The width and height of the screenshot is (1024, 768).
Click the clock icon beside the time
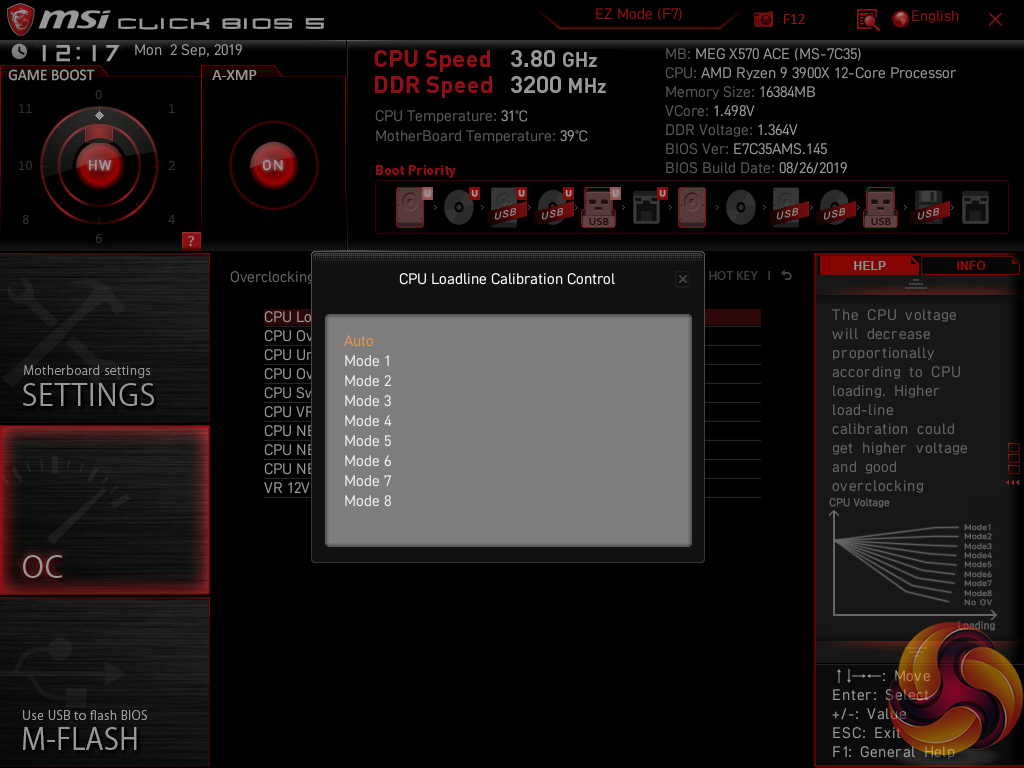[20, 51]
